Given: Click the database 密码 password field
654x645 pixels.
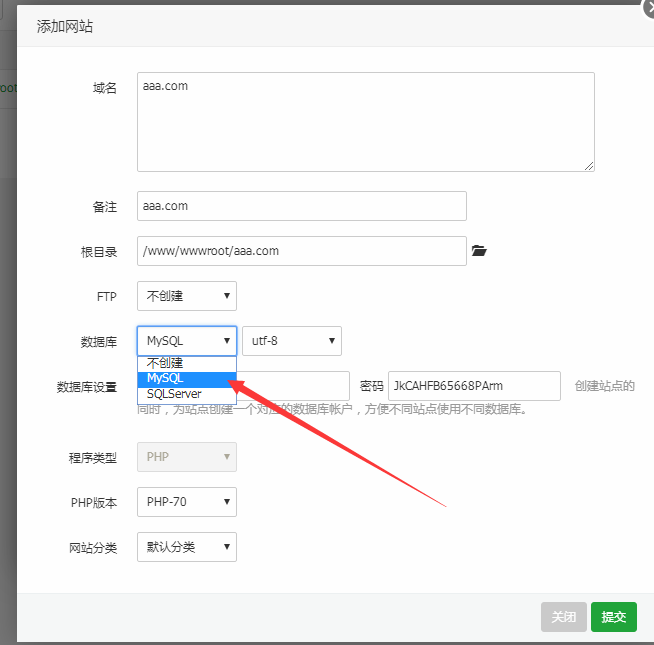Looking at the screenshot, I should coord(474,386).
